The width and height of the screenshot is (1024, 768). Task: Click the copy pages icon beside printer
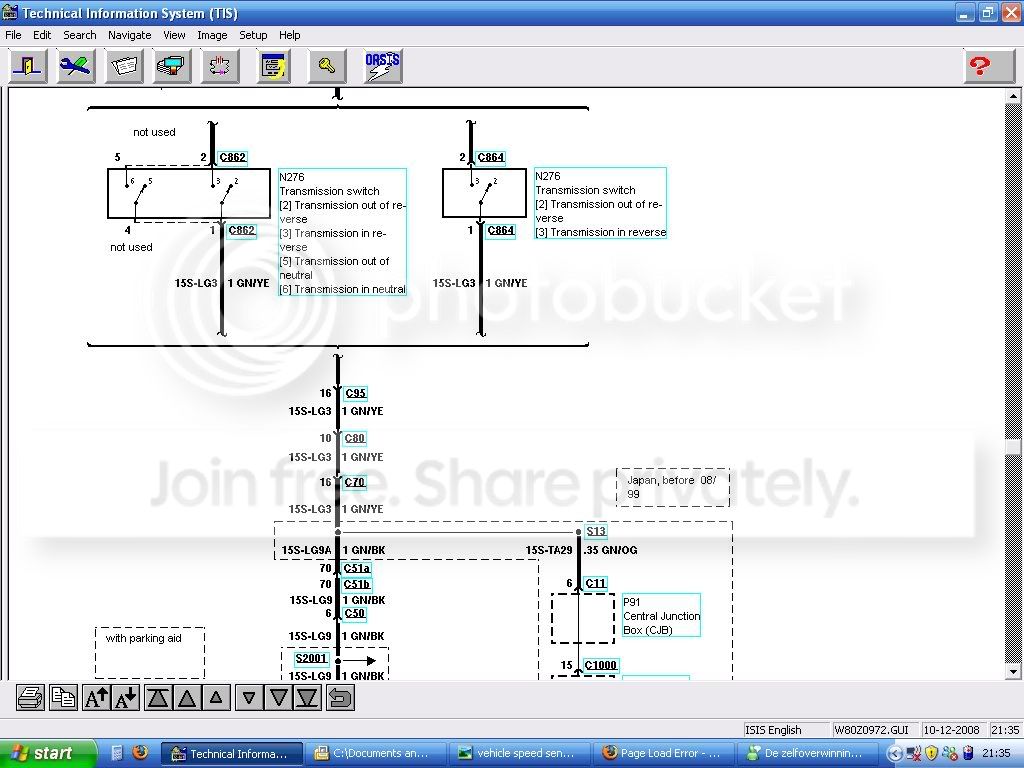point(63,698)
